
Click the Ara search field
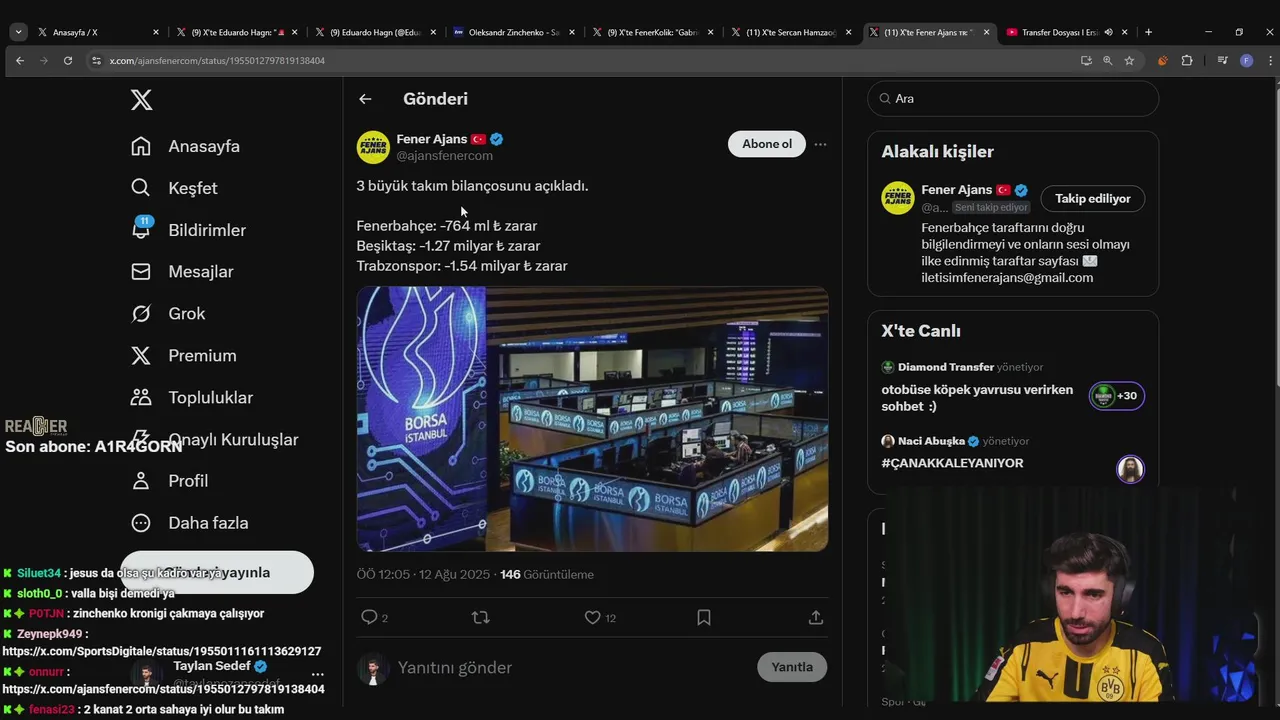coord(1013,99)
